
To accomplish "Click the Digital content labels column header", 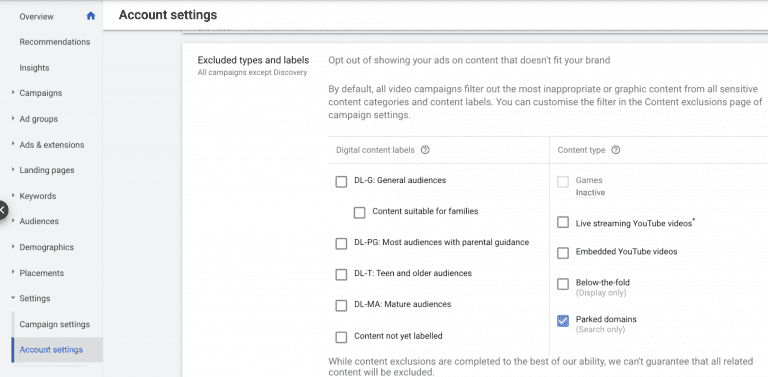I will tap(375, 150).
